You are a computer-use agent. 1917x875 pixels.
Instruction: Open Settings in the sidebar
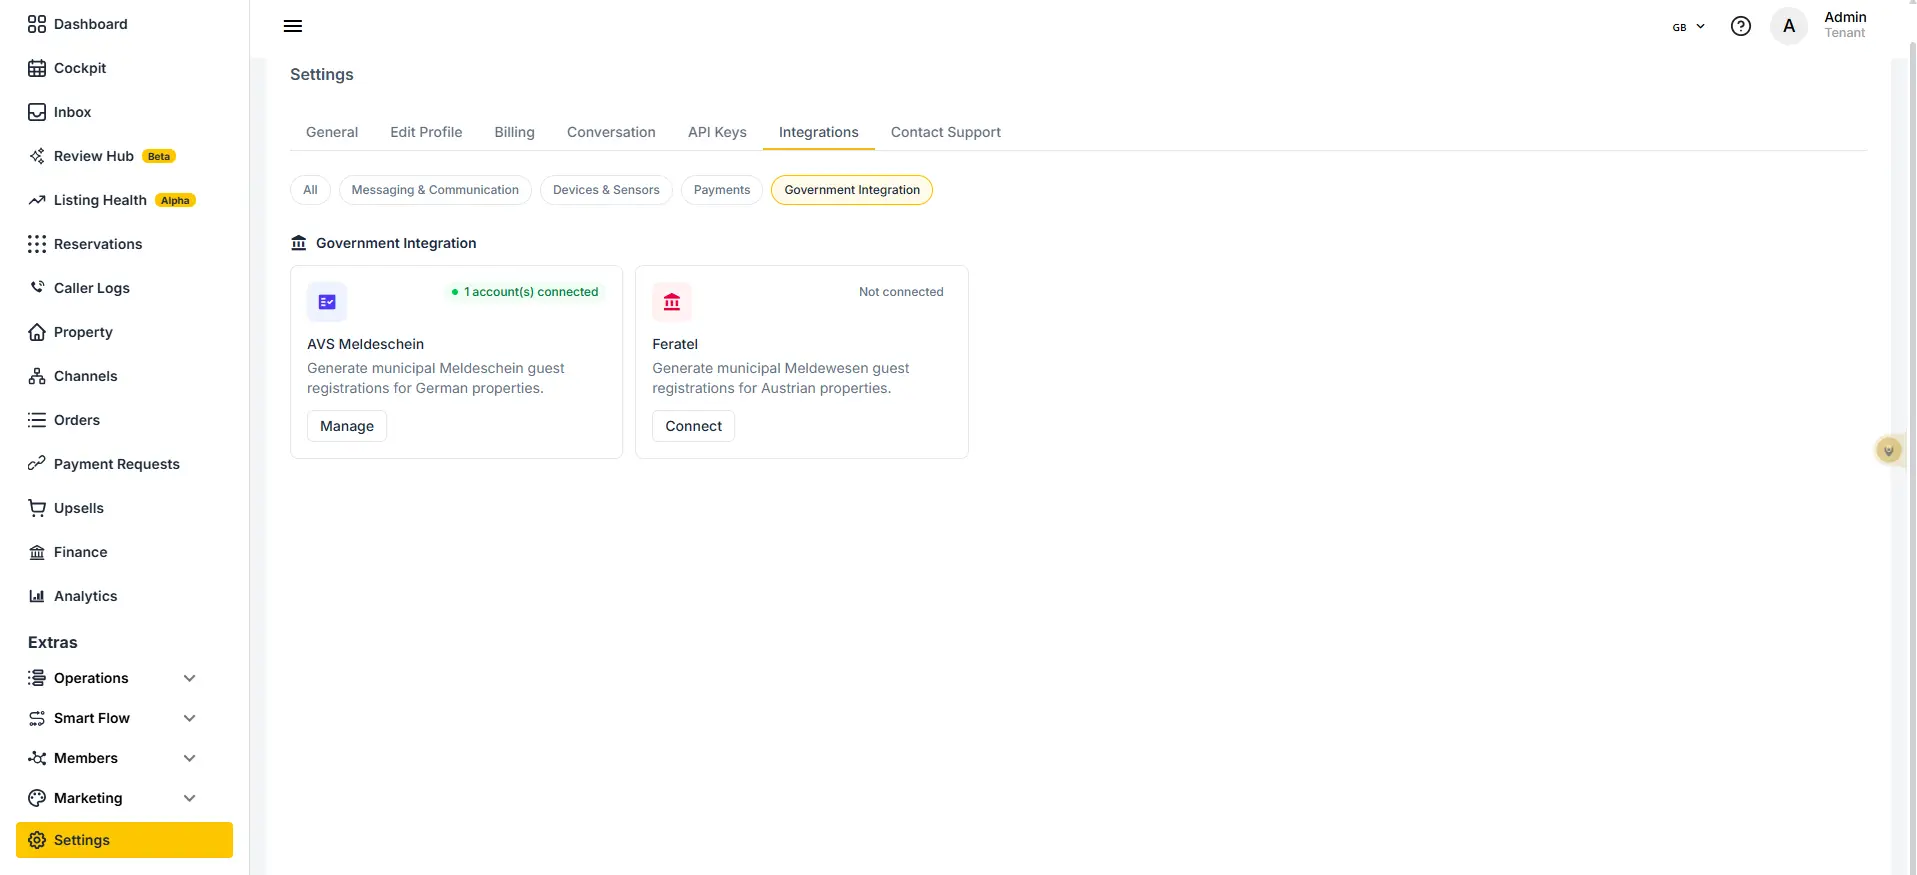[124, 840]
